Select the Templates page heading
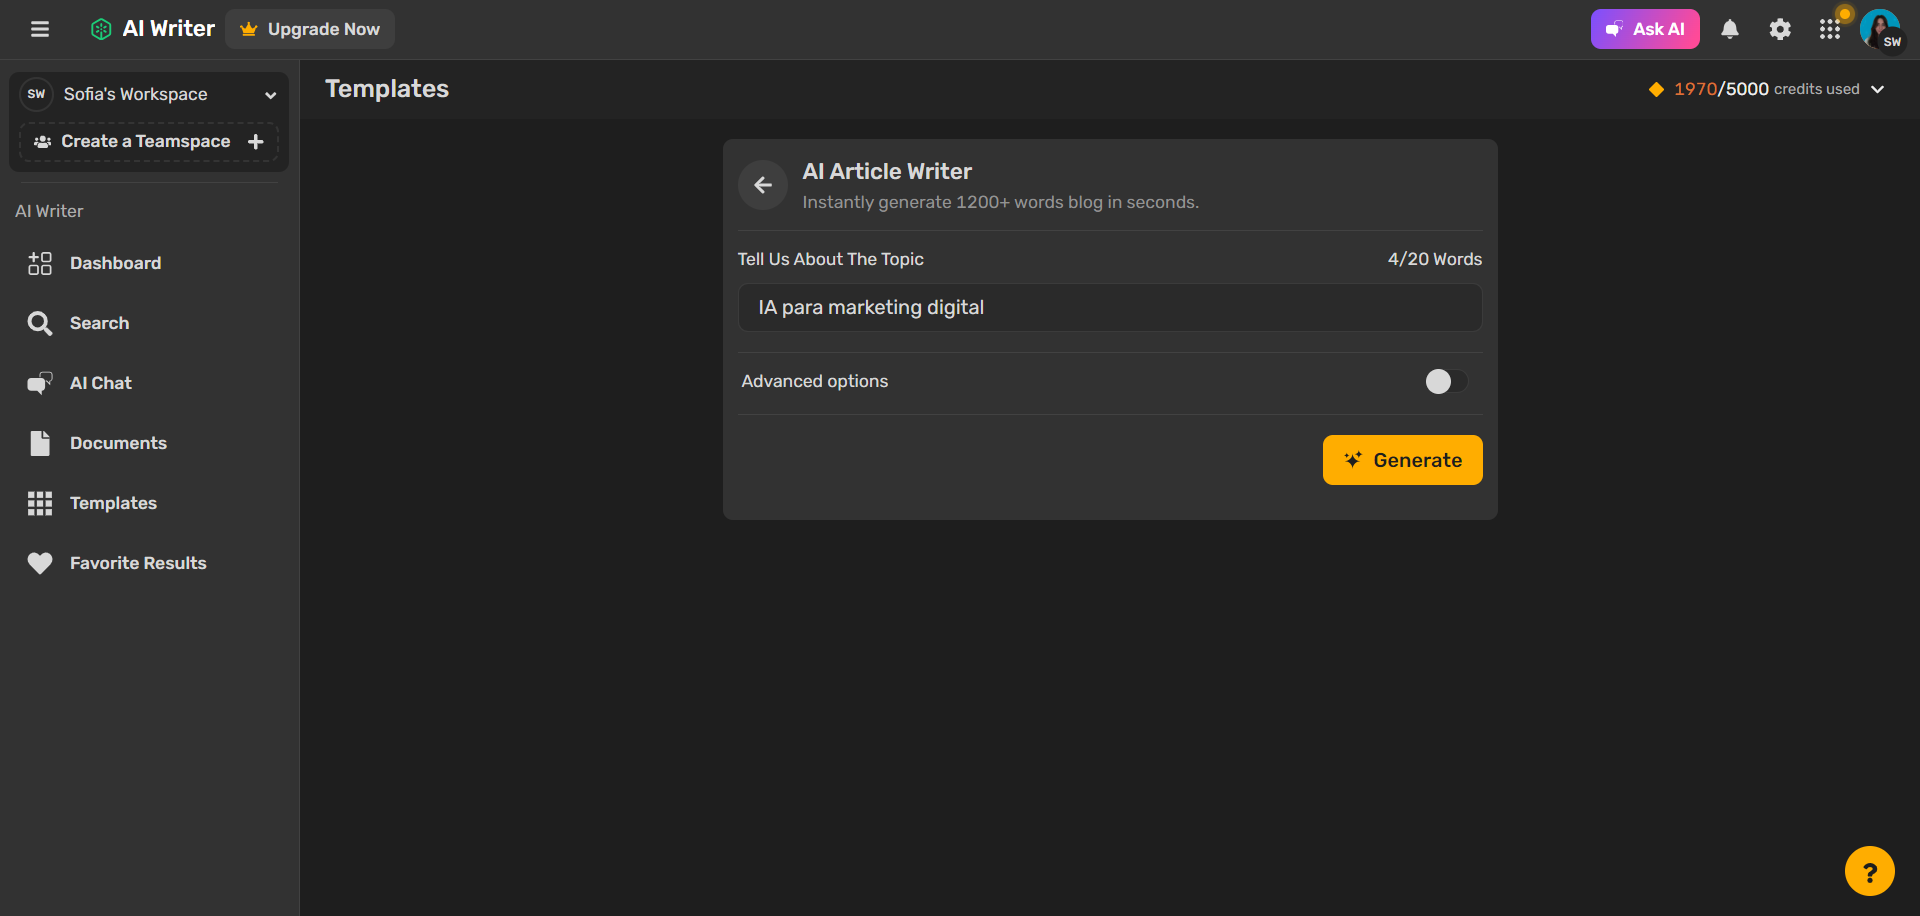This screenshot has width=1920, height=916. pyautogui.click(x=386, y=89)
